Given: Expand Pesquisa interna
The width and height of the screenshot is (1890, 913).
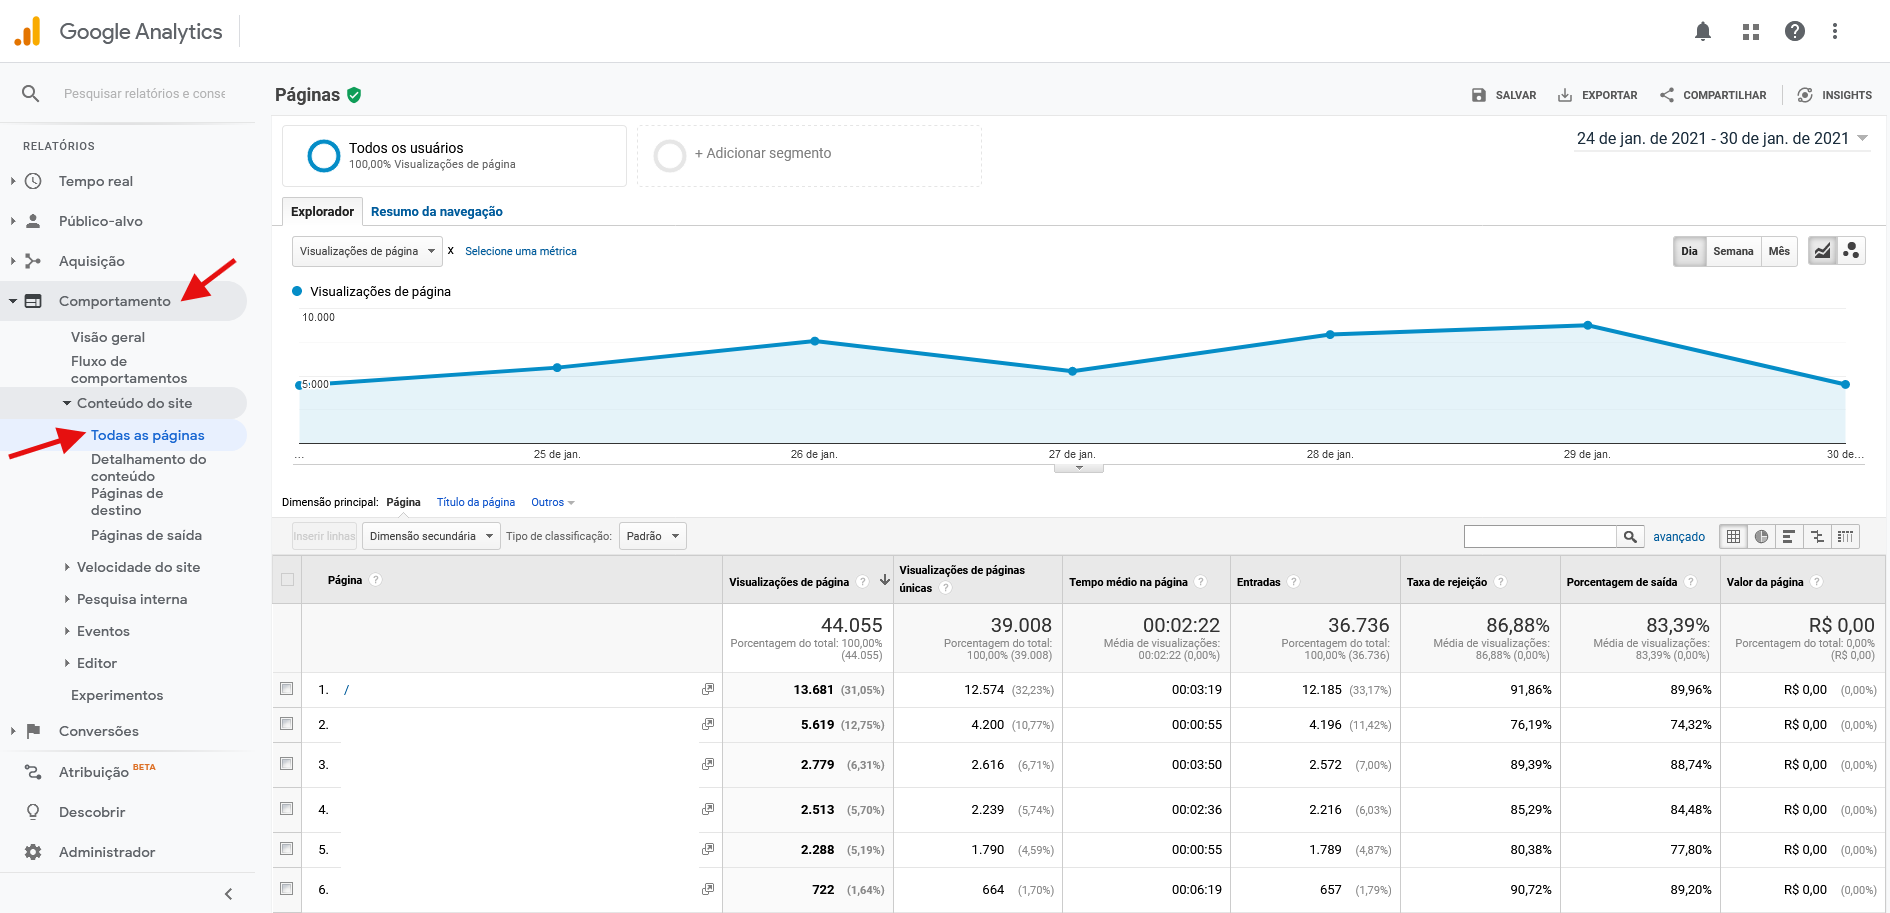Looking at the screenshot, I should (x=131, y=599).
